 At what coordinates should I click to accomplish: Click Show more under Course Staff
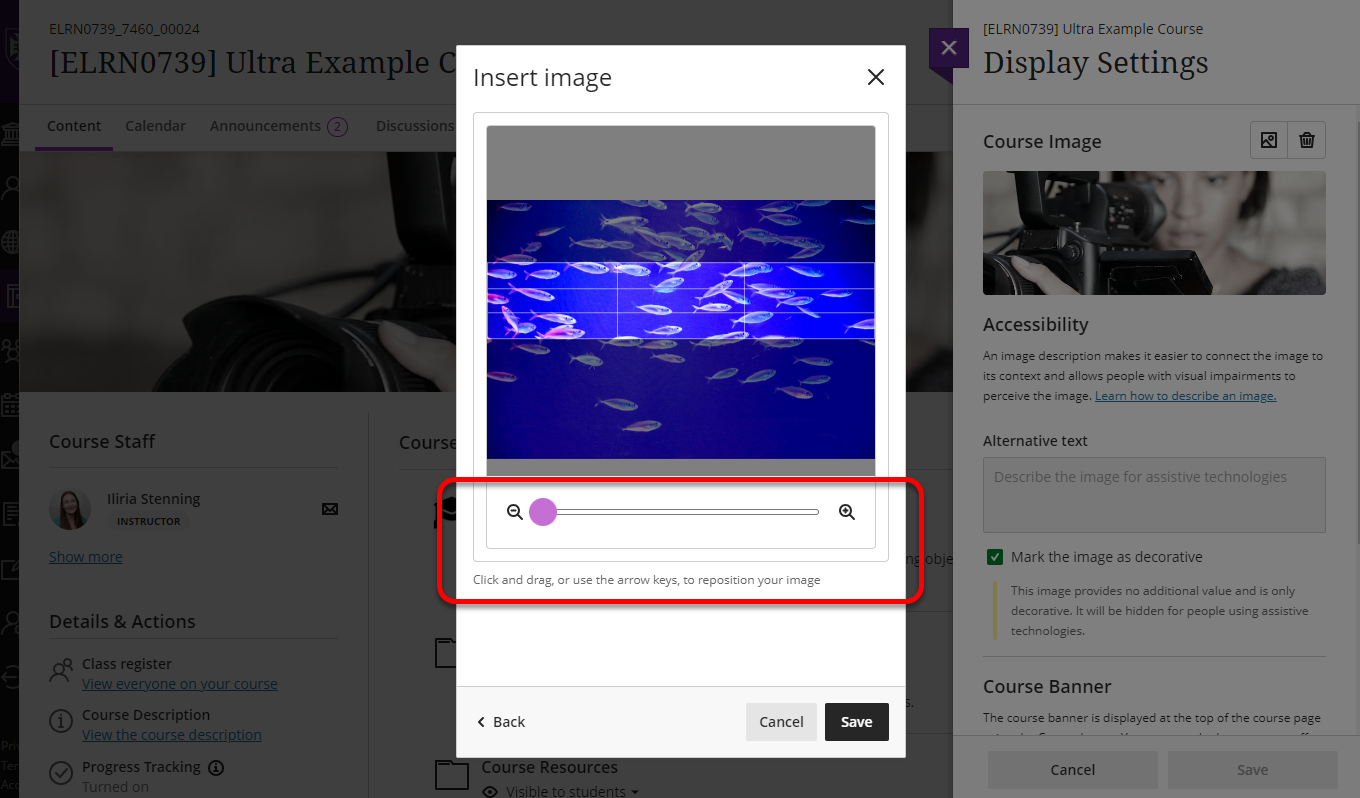point(86,557)
